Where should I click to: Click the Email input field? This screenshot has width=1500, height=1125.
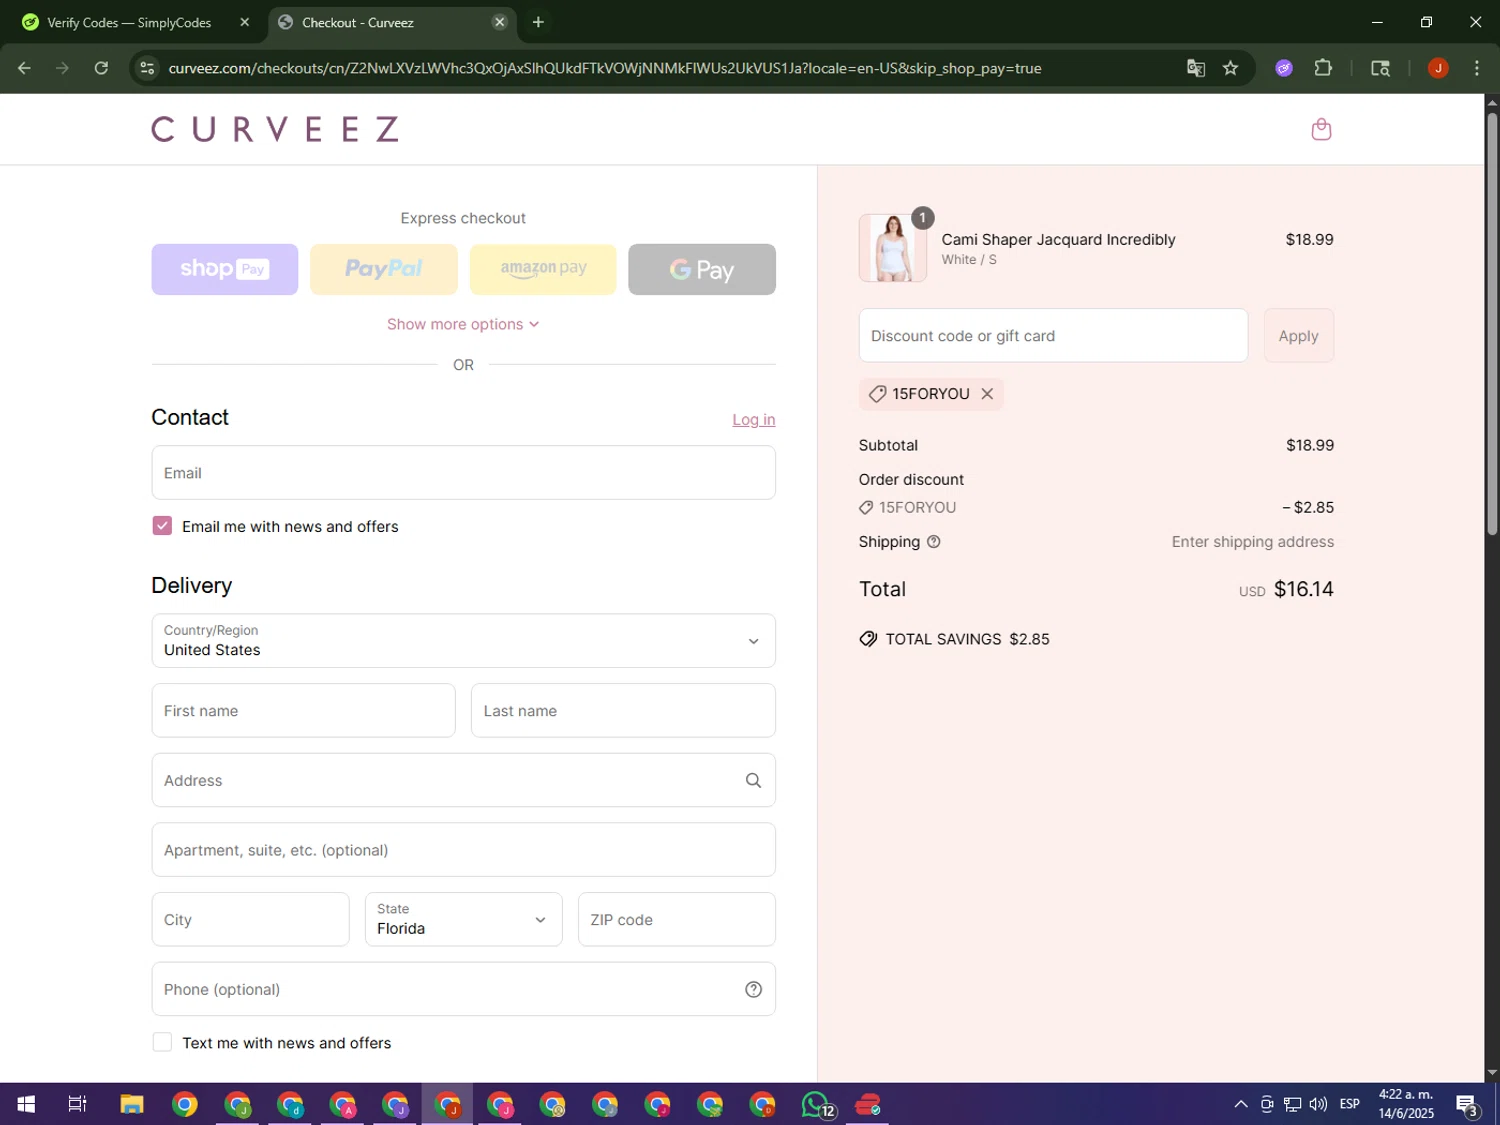463,473
